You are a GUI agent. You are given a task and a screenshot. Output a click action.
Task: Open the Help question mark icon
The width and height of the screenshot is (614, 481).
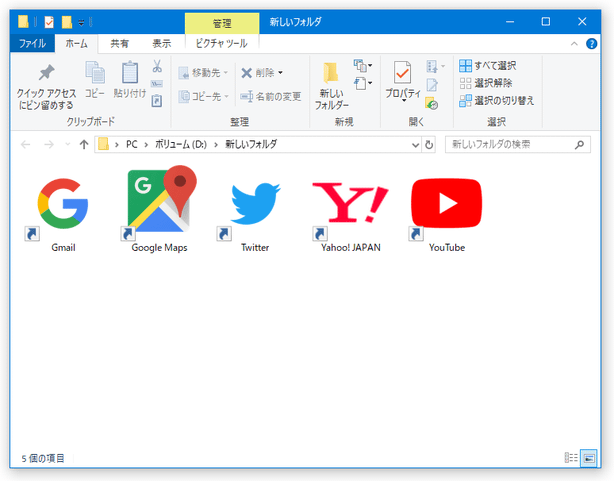pos(591,43)
